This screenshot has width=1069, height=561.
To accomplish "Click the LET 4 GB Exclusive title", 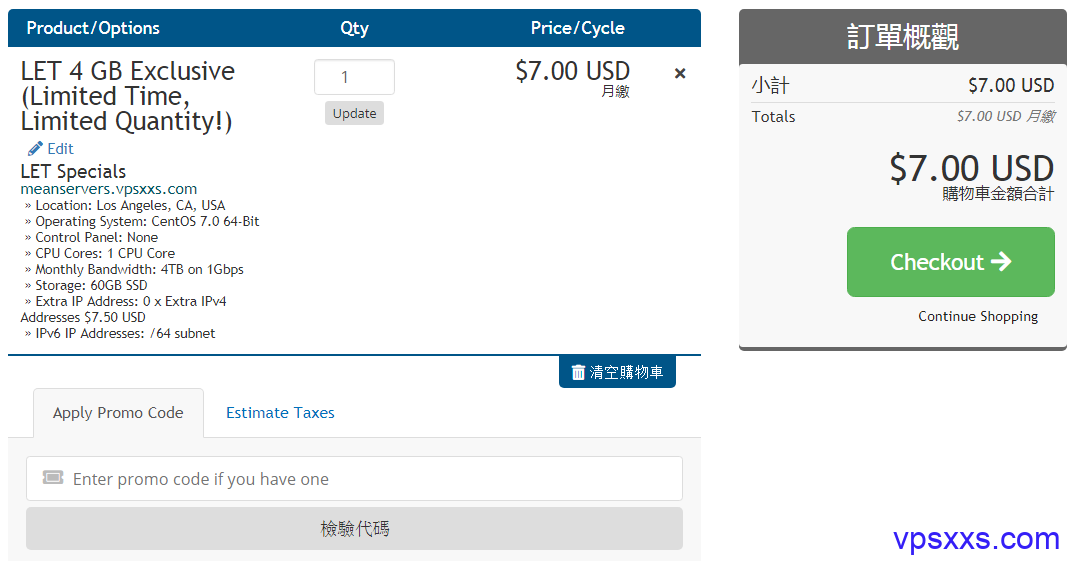I will (x=127, y=96).
